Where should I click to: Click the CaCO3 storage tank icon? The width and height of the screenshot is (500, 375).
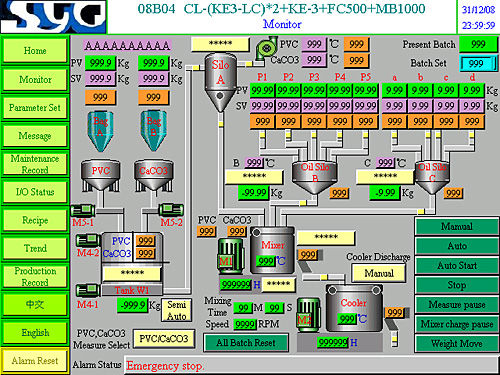tap(154, 176)
